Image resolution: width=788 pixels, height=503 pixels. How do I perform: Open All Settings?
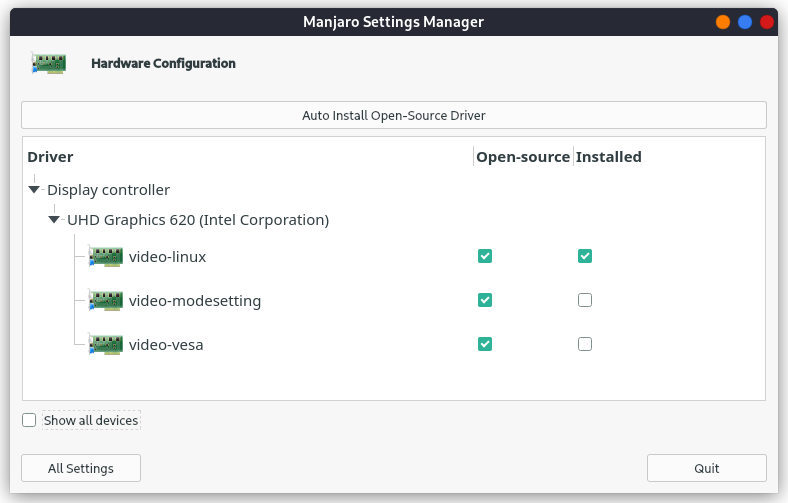[x=81, y=468]
